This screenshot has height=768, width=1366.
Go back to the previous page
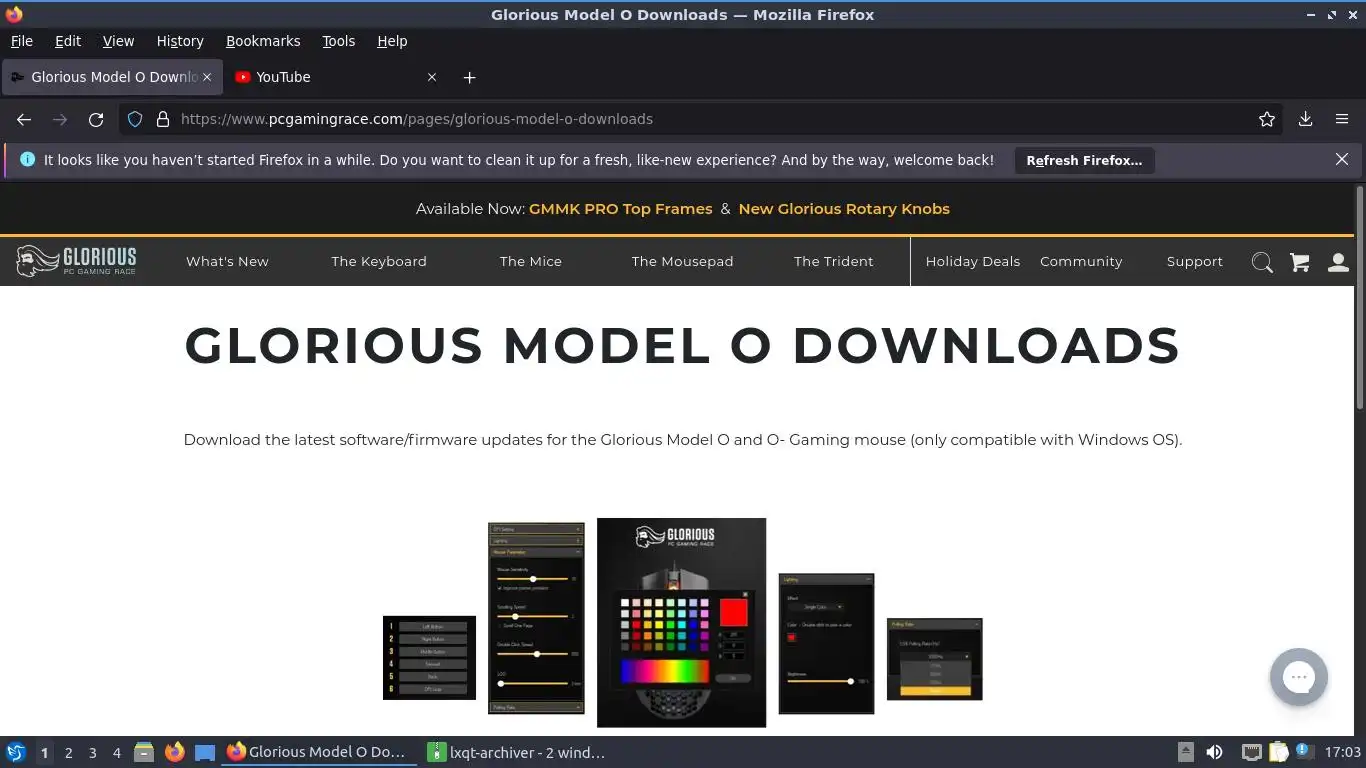pos(24,119)
